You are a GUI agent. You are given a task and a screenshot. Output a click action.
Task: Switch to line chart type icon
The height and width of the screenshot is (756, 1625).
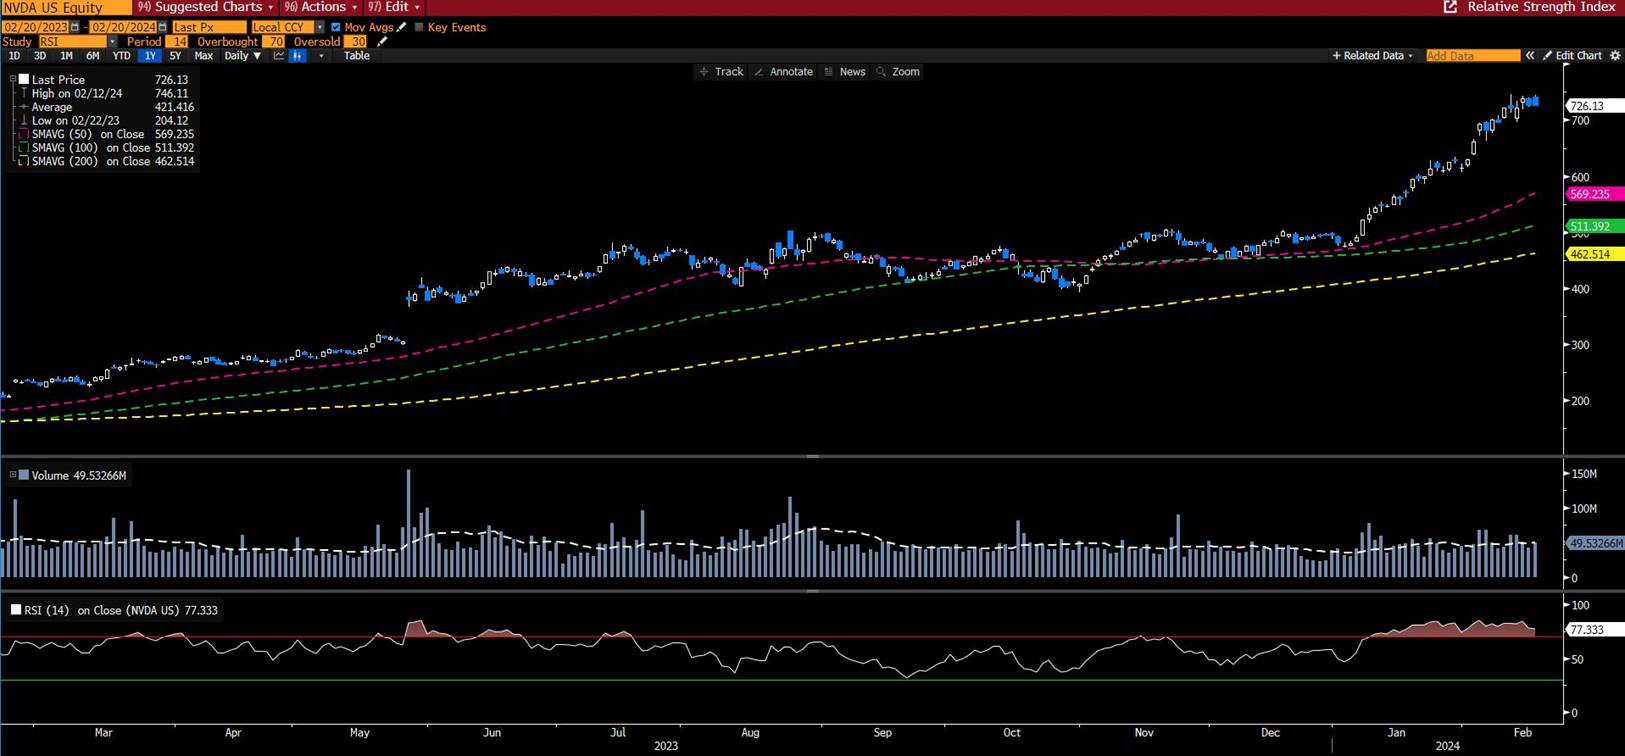coord(279,56)
